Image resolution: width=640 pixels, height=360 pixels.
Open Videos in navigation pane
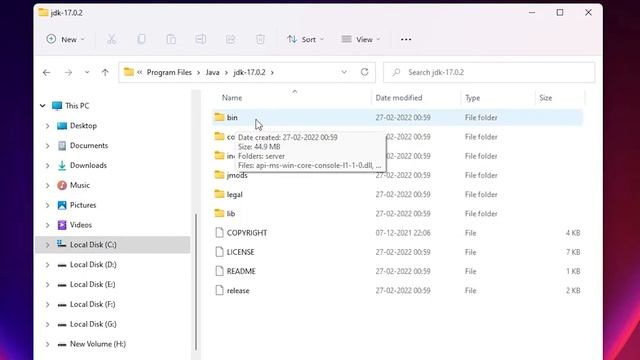(x=81, y=225)
